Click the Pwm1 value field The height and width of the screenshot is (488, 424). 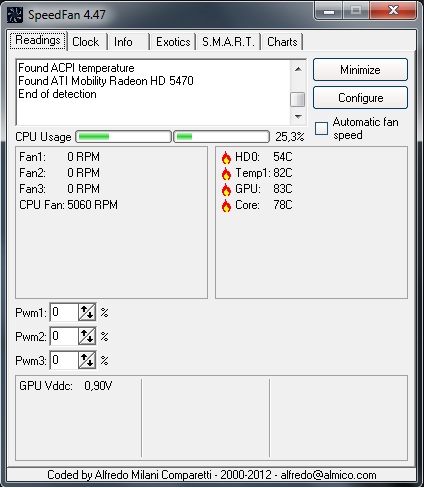(64, 312)
